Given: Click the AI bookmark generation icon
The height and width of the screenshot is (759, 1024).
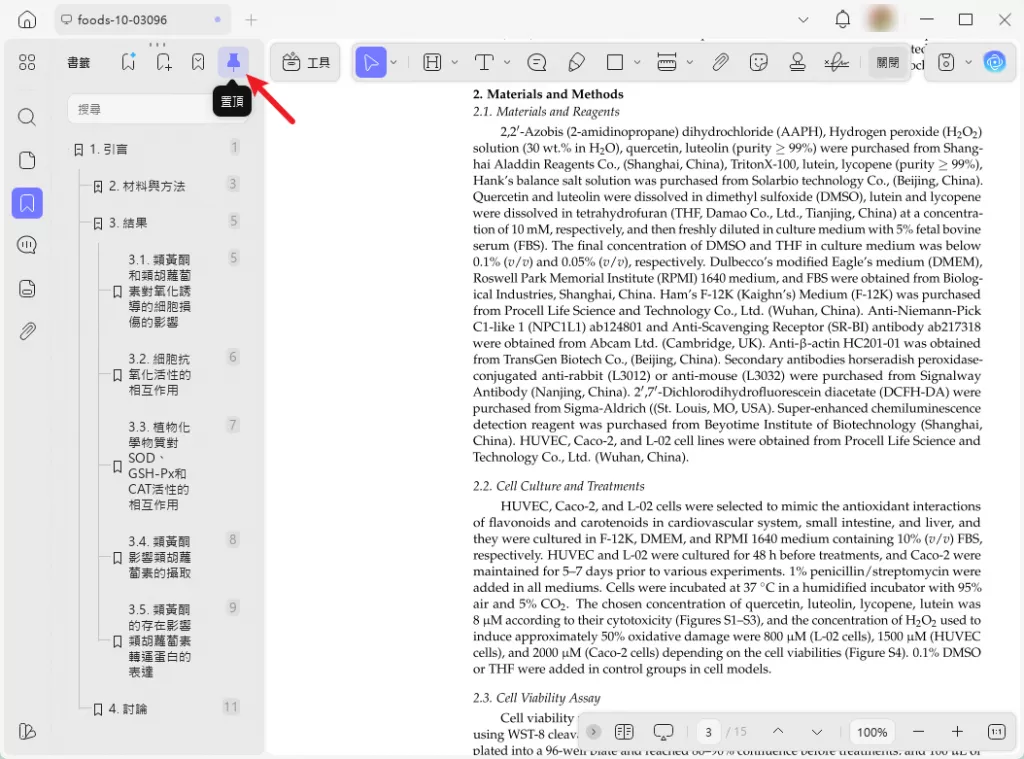Looking at the screenshot, I should (129, 61).
